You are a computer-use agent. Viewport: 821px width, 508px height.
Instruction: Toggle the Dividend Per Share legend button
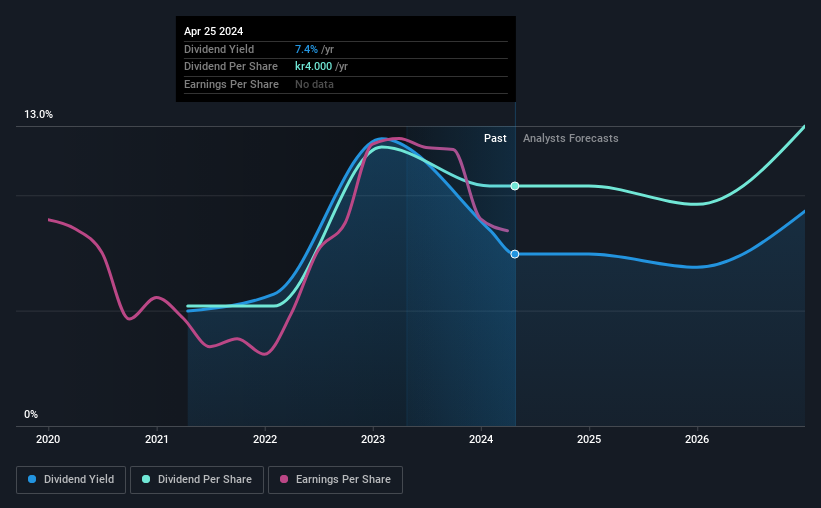tap(197, 480)
